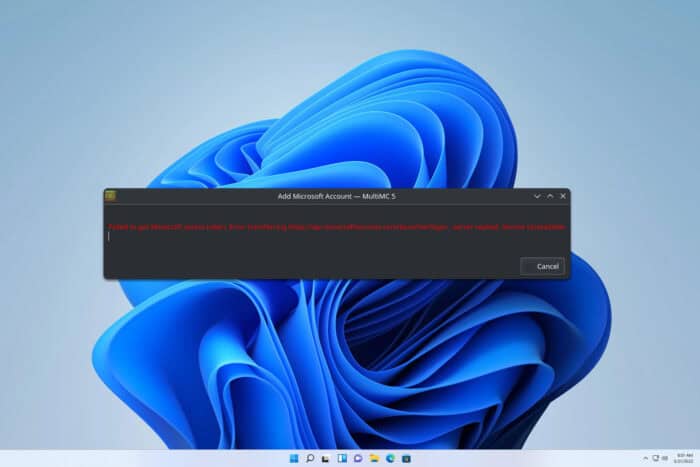Screen dimensions: 700x467
Task: Open File Explorer from taskbar
Action: [x=374, y=459]
